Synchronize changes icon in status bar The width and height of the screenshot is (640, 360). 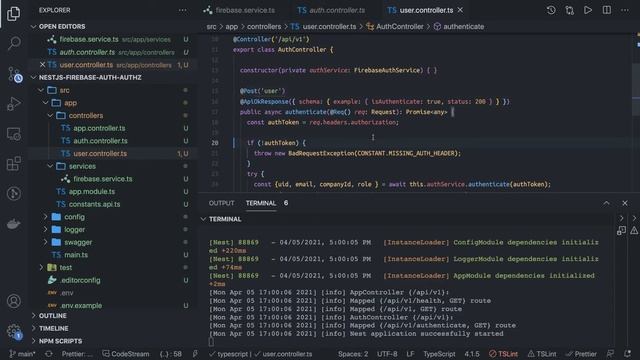click(49, 354)
